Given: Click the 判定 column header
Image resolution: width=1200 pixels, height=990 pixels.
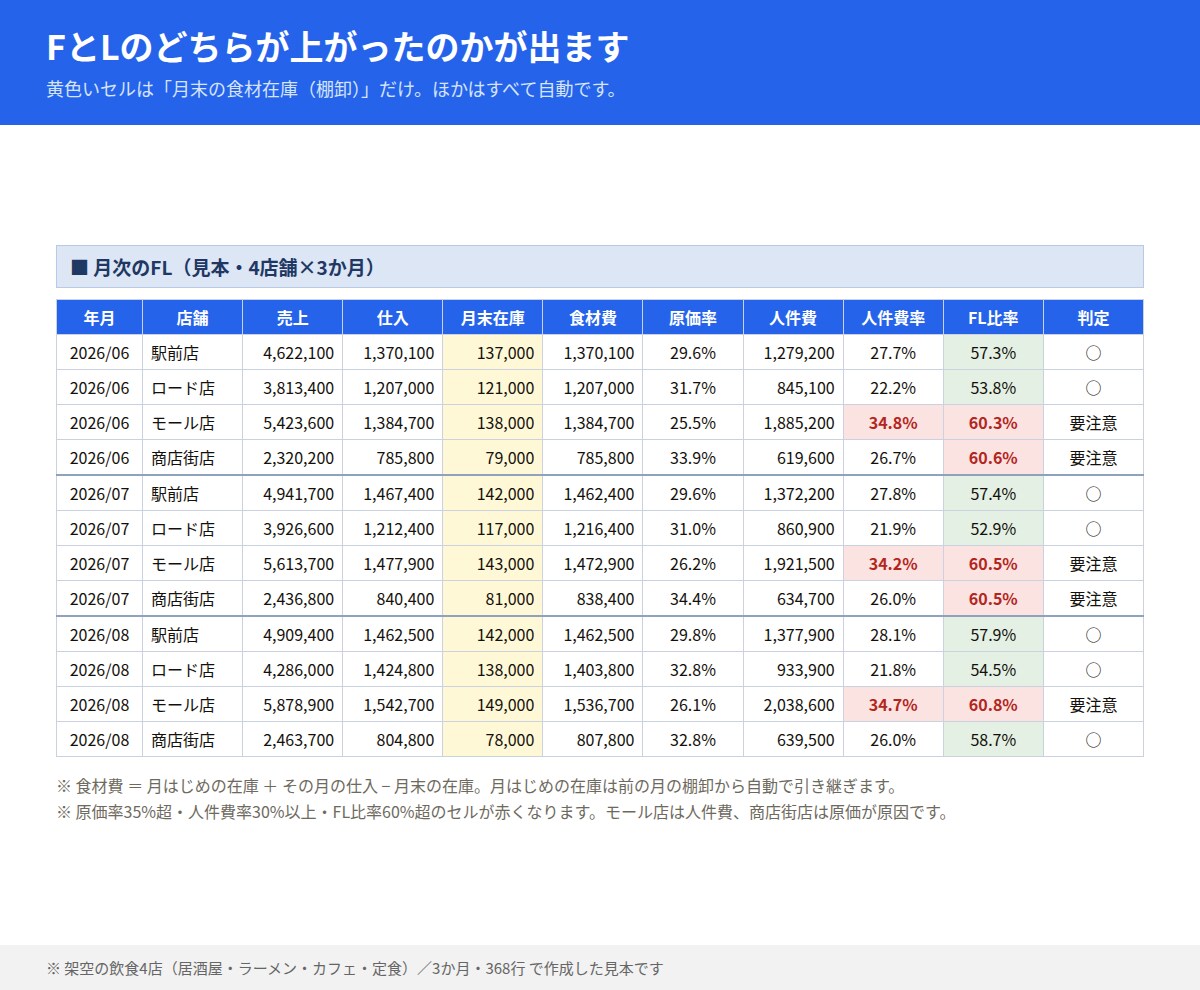Looking at the screenshot, I should (x=1093, y=318).
